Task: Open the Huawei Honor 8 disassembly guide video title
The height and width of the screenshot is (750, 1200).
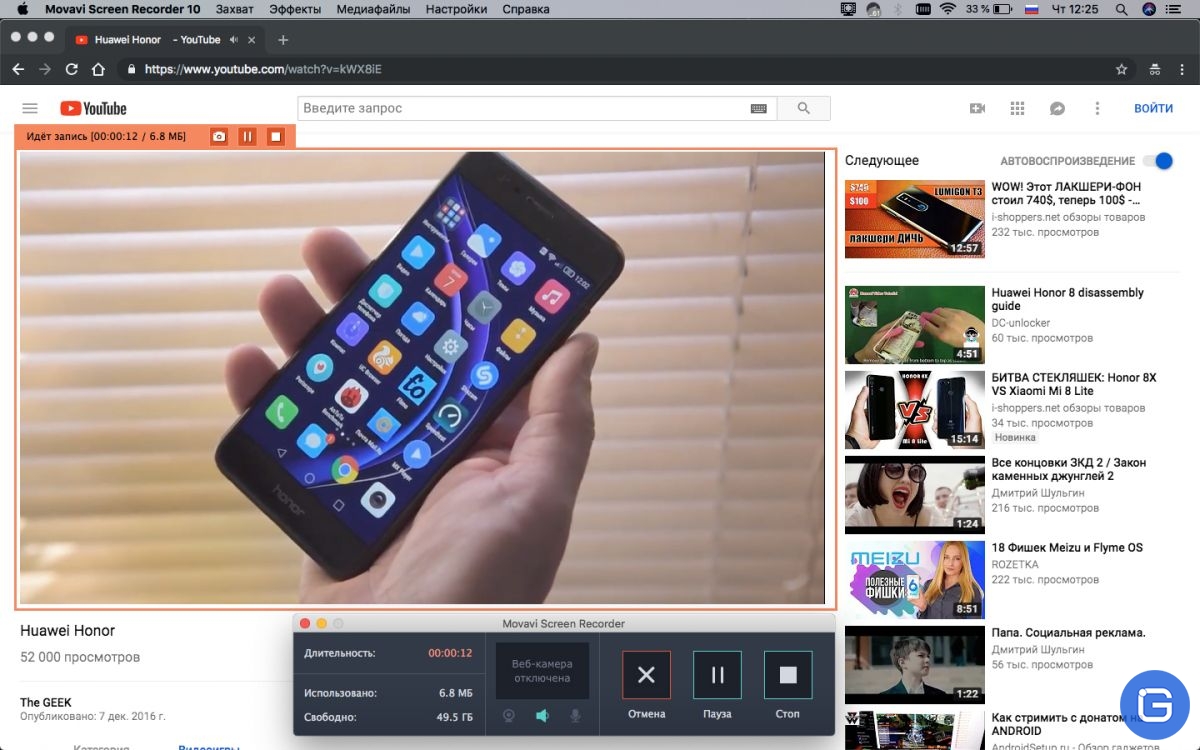Action: coord(1067,299)
